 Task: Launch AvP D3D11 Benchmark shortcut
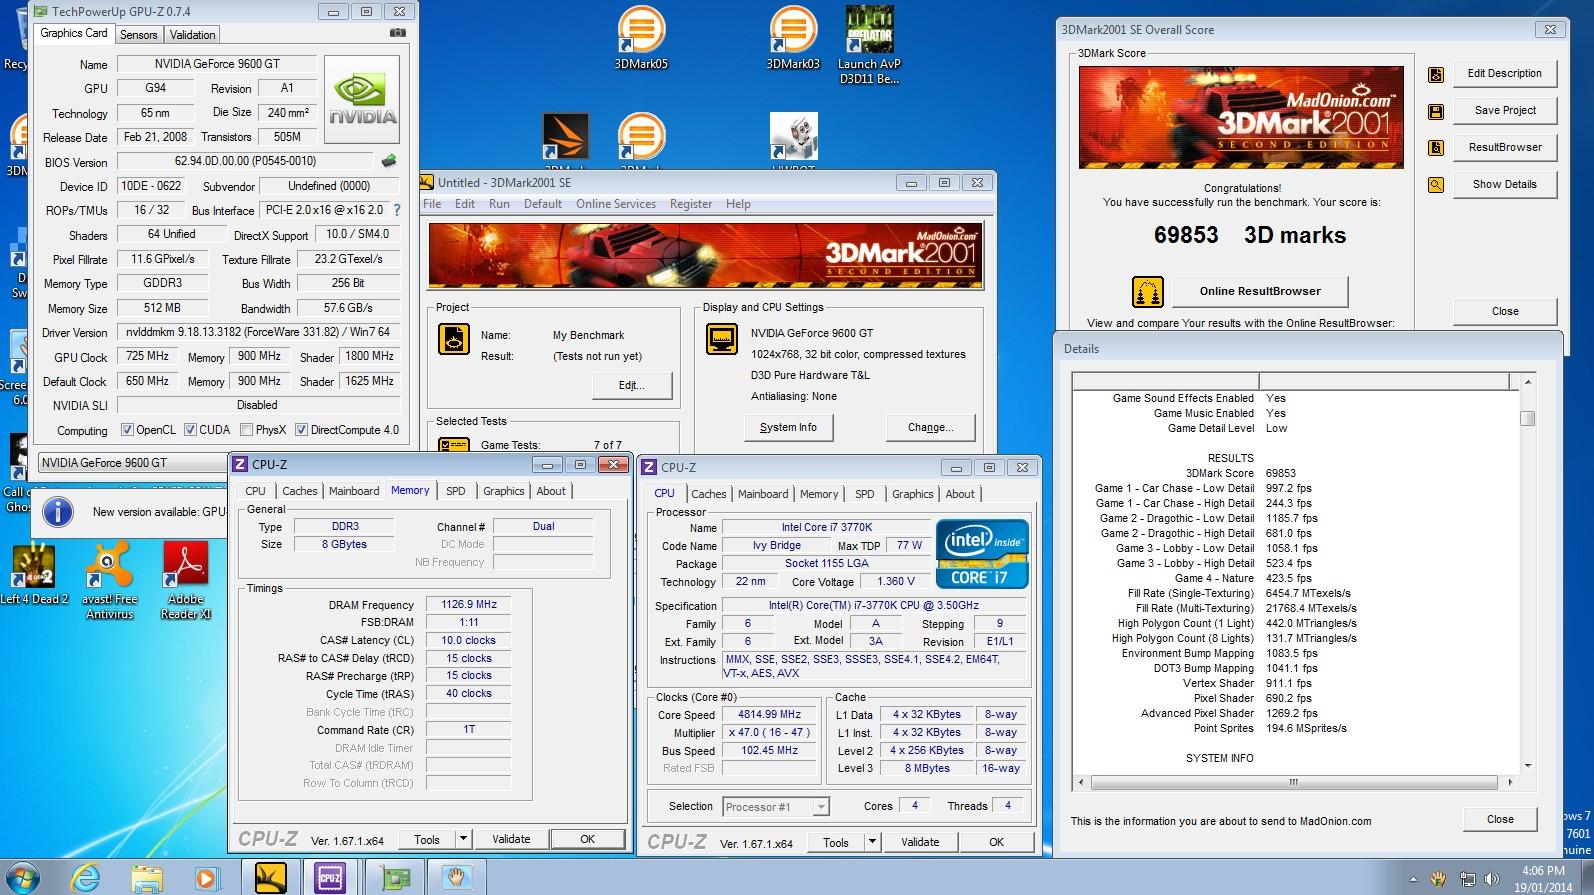pos(869,45)
